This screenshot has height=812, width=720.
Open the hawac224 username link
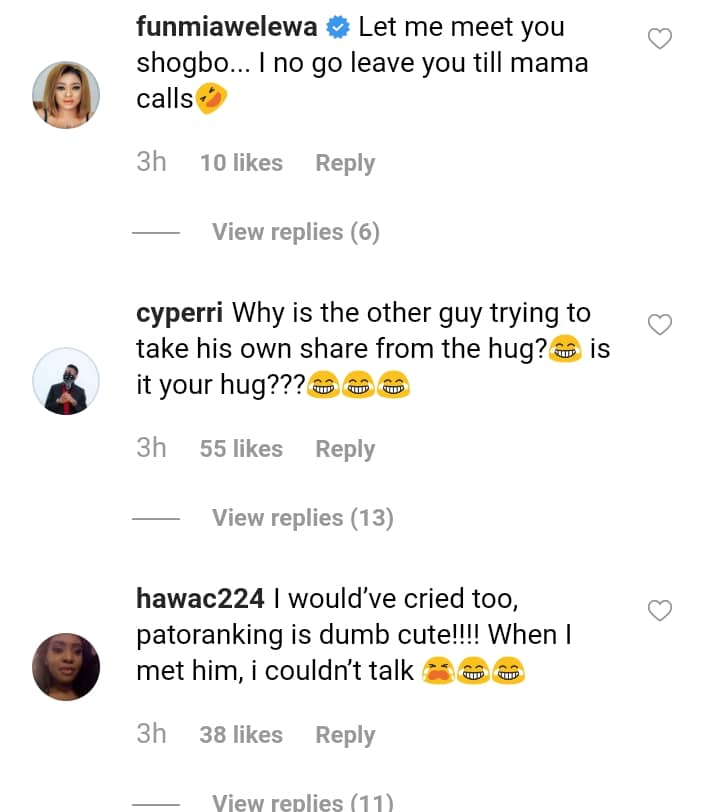pyautogui.click(x=200, y=600)
